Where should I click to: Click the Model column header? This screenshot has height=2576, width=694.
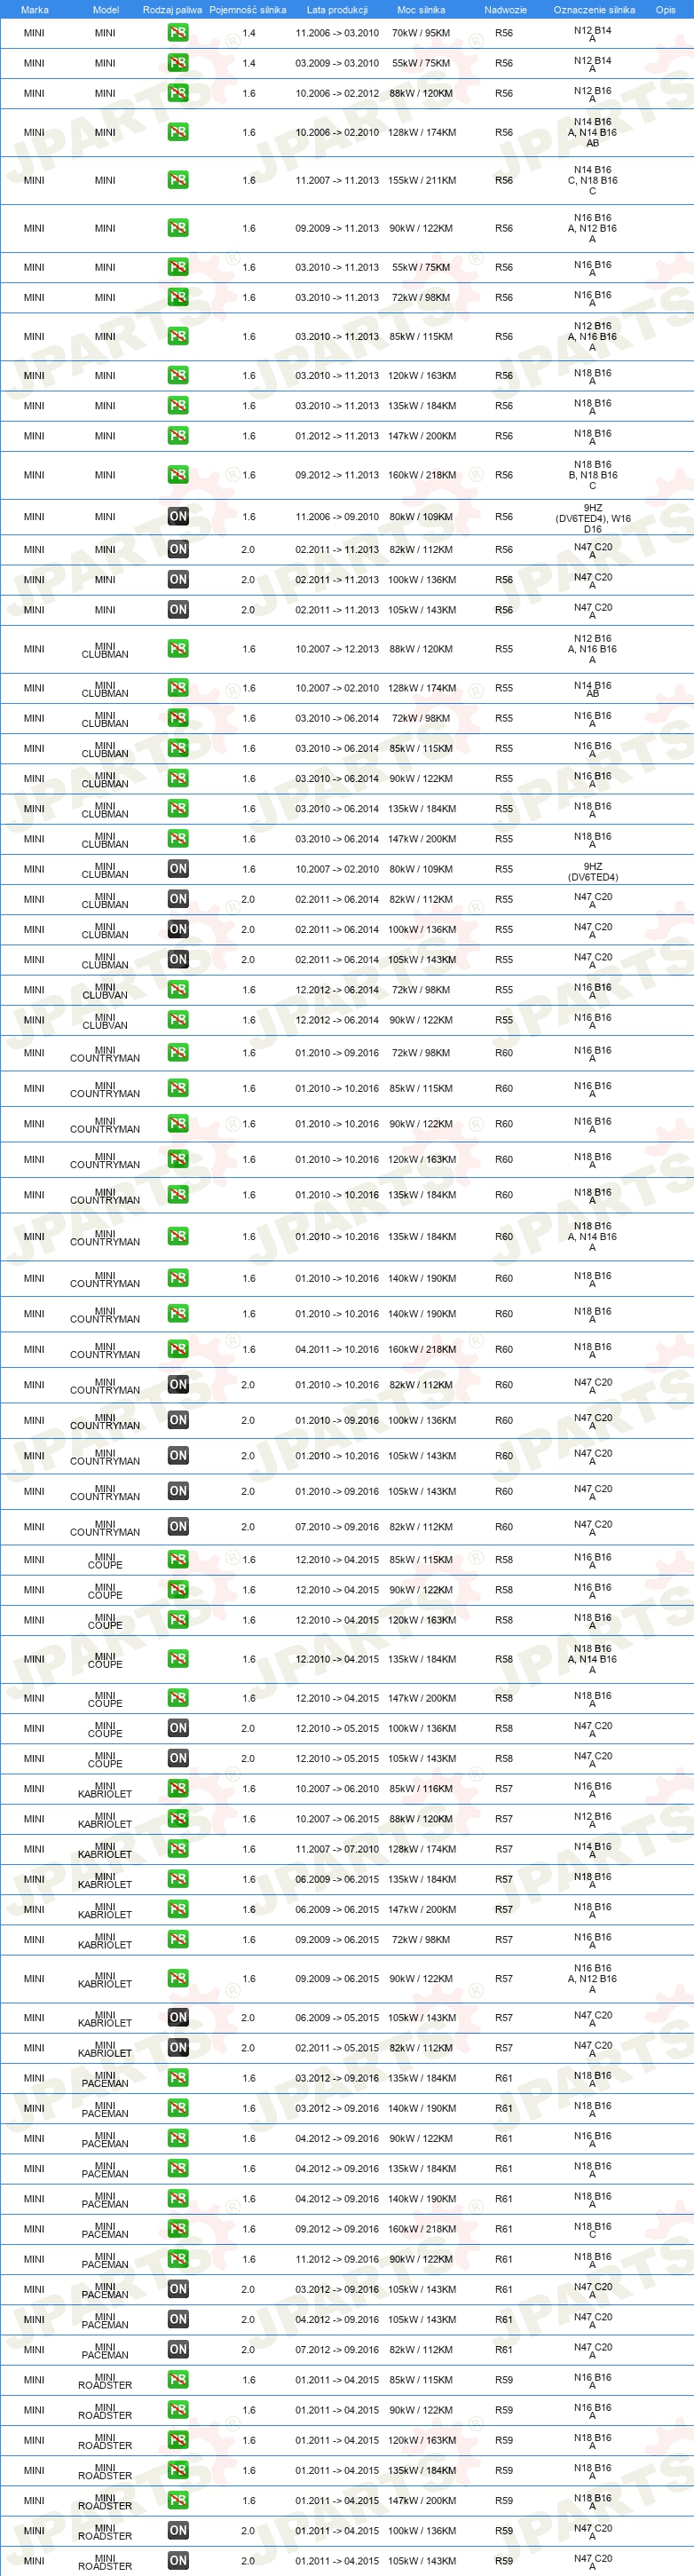pos(105,10)
